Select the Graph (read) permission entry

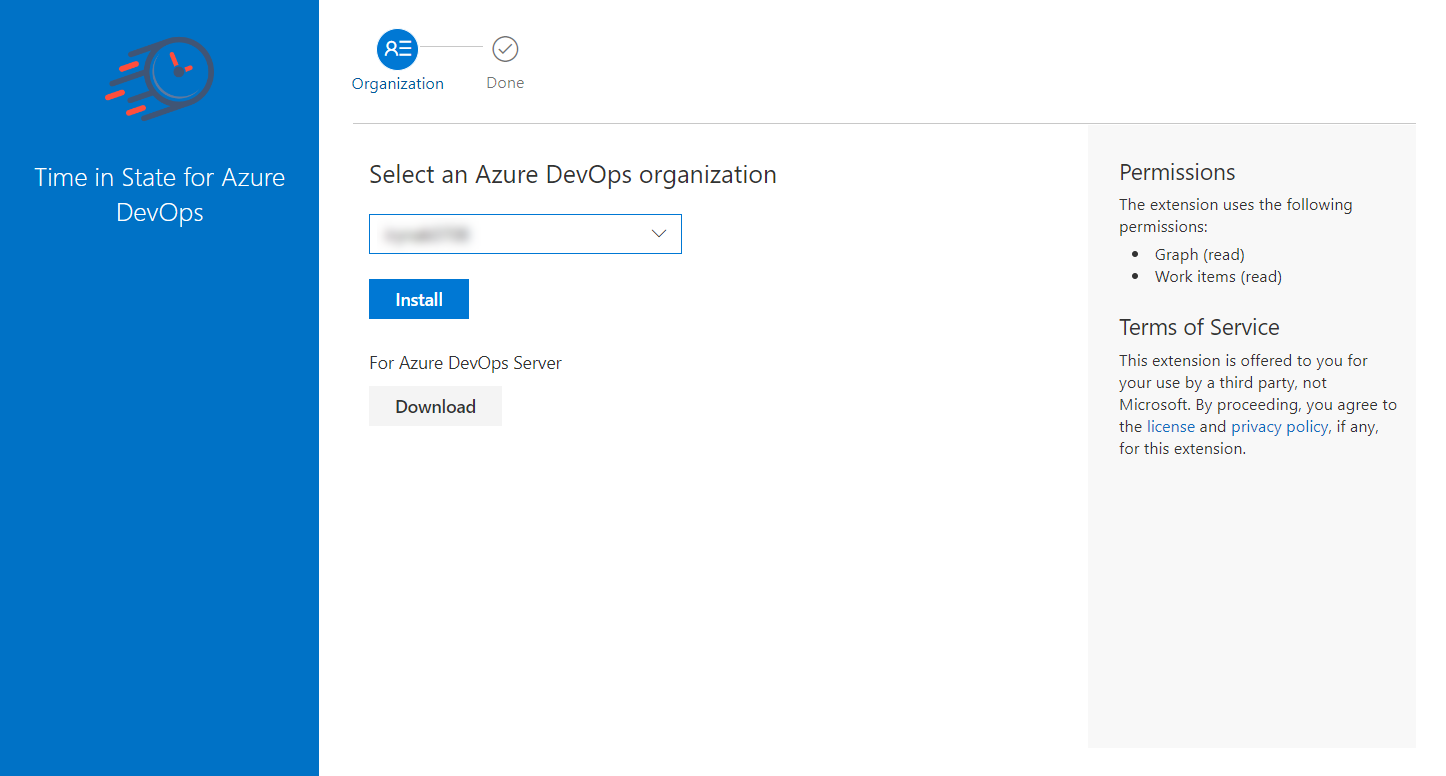click(x=1199, y=254)
